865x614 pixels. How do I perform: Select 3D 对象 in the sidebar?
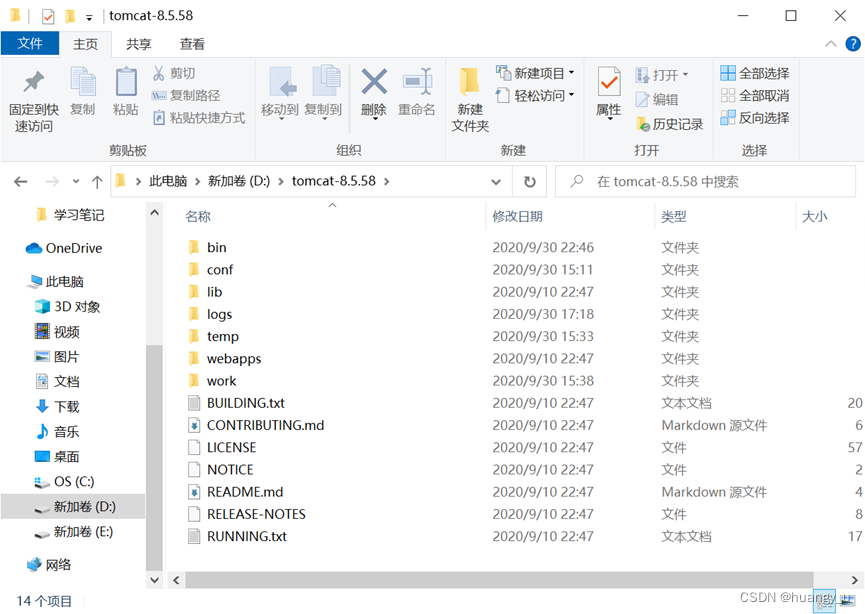tap(67, 307)
